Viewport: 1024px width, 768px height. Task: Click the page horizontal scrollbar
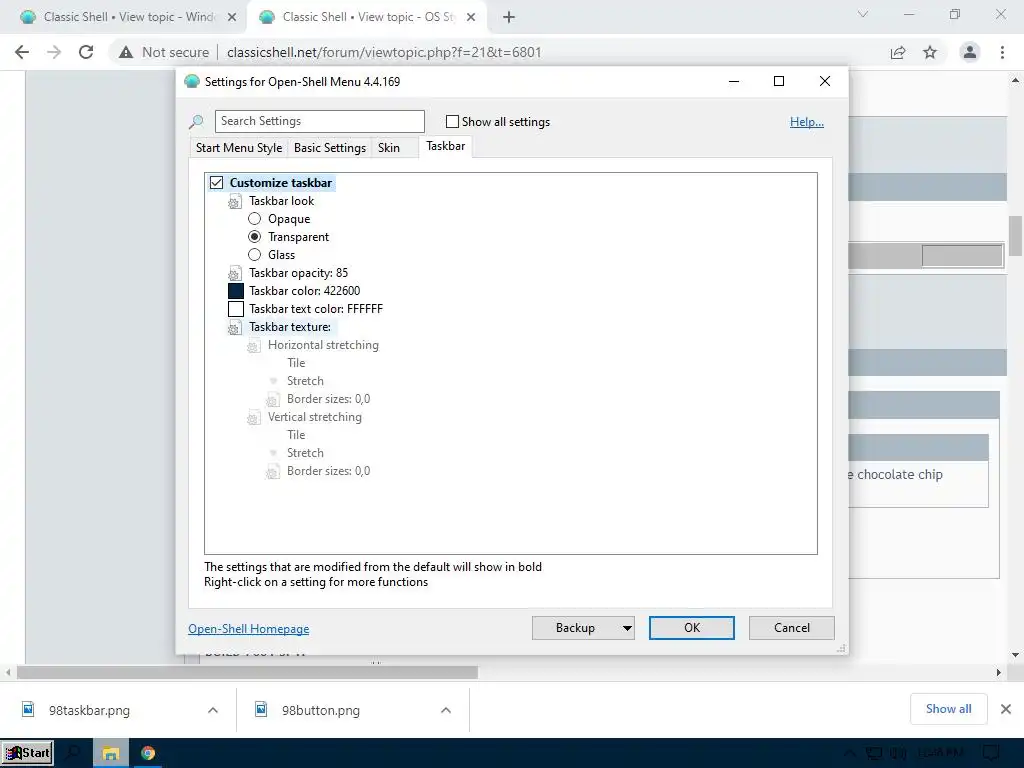pos(247,672)
